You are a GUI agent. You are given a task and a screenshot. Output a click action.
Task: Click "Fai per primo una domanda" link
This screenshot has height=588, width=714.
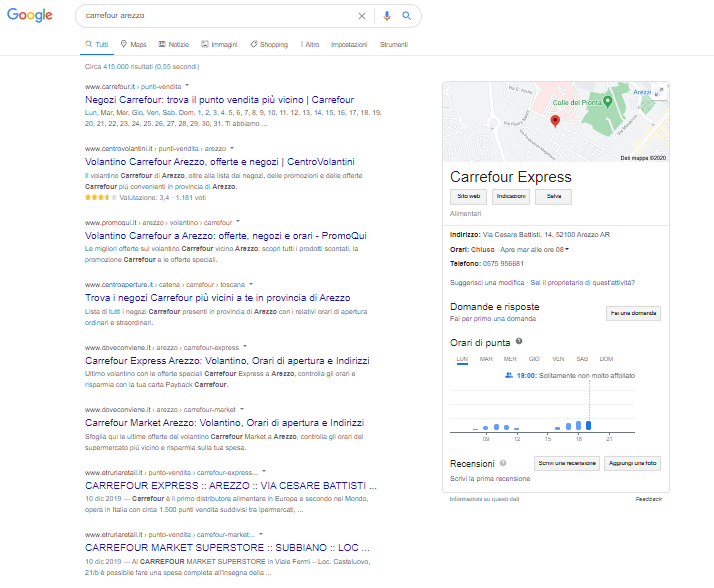[x=493, y=319]
